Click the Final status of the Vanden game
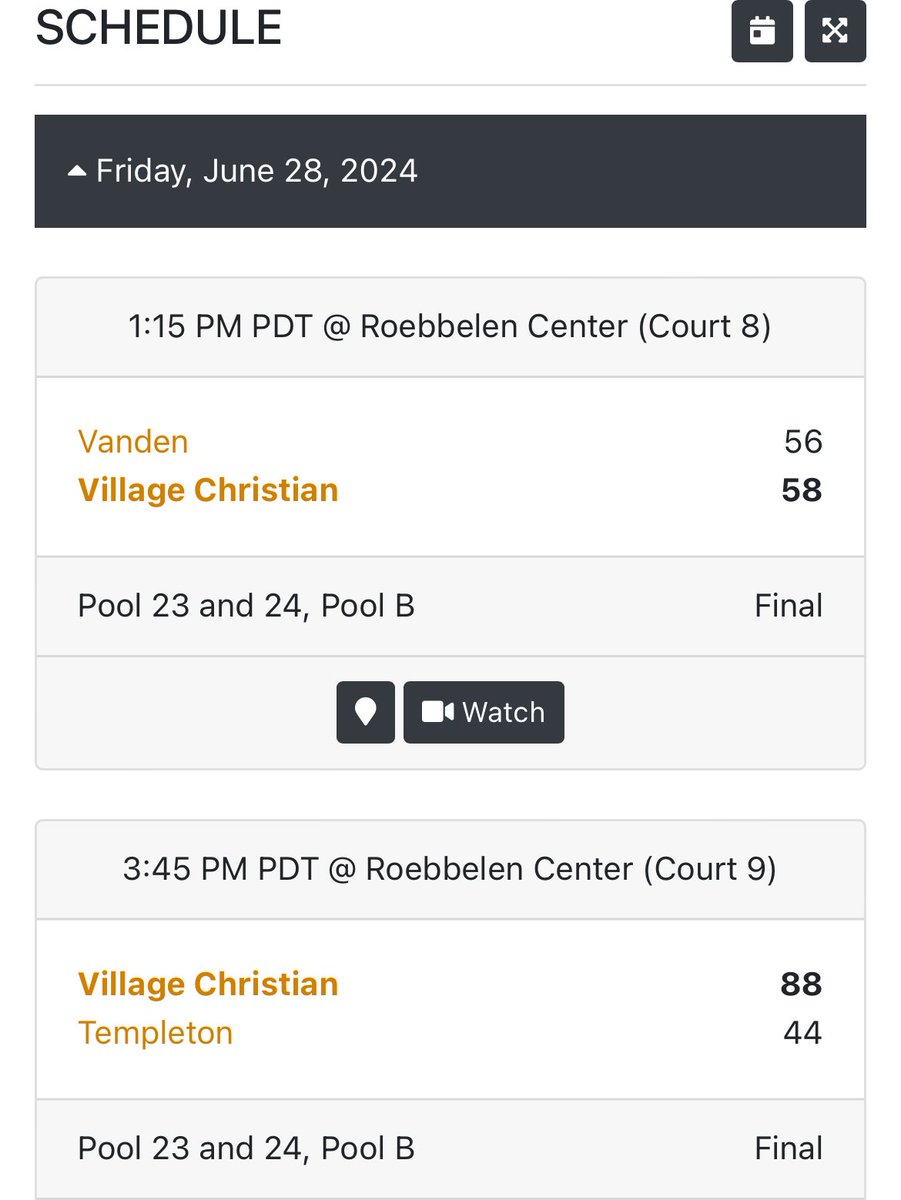Screen dimensions: 901x1200 click(x=789, y=606)
